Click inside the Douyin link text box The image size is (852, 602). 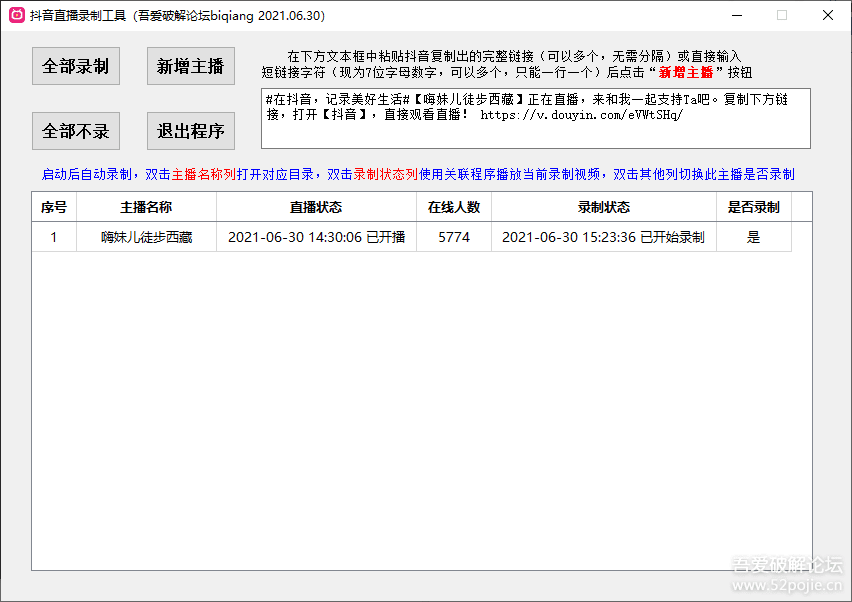536,118
